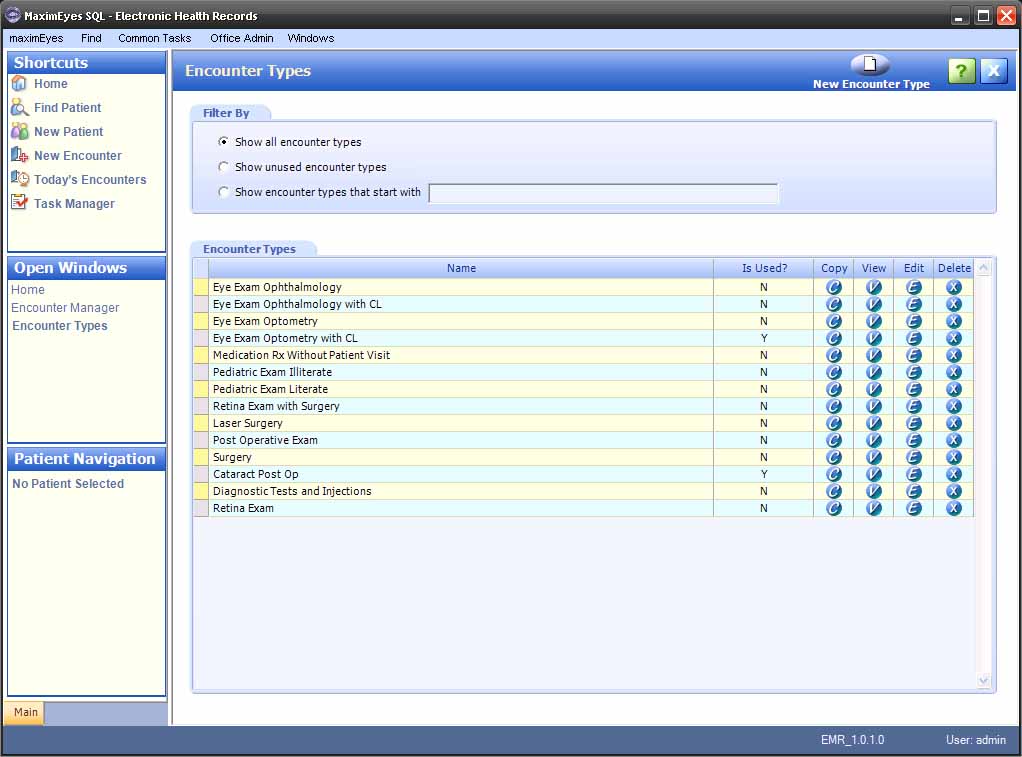View Cataract Post Op encounter type

873,474
